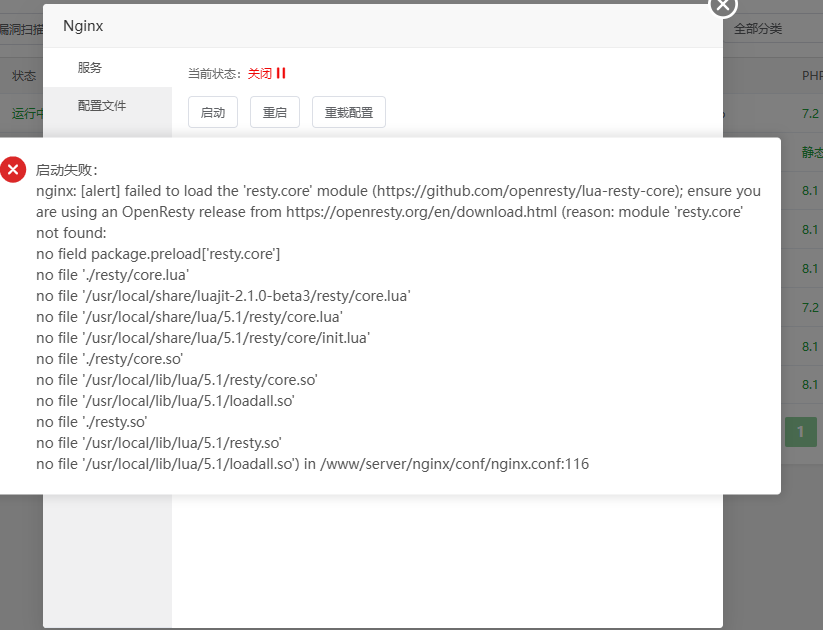The height and width of the screenshot is (630, 823).
Task: Click the 启动失败: heading text
Action: point(67,170)
